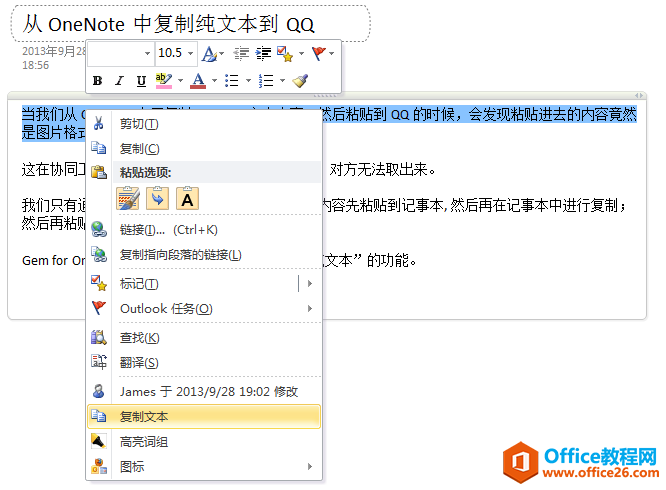Select the 复制文本 menu item
The height and width of the screenshot is (490, 666).
204,417
